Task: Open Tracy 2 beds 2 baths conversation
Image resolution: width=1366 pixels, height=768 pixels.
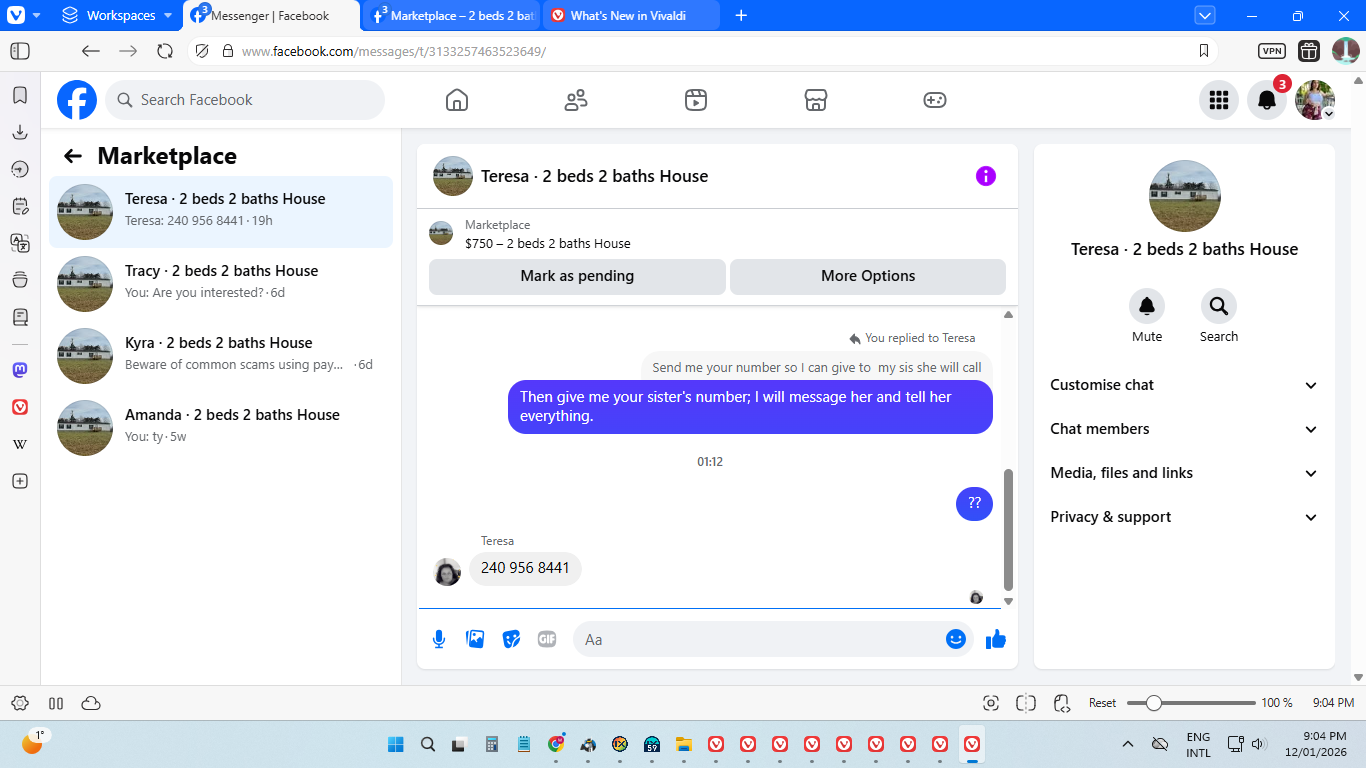Action: click(x=221, y=284)
